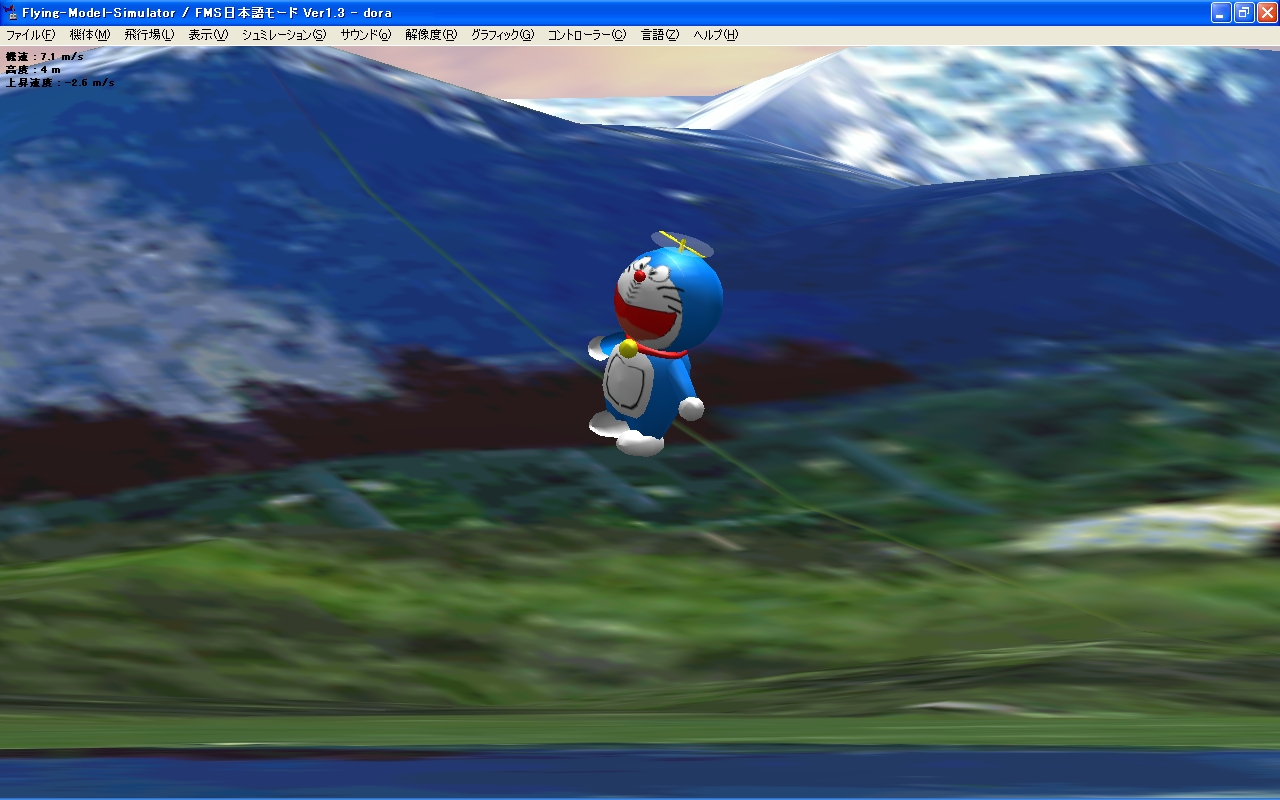1280x800 pixels.
Task: Click the -2.6 m/s climb rate readout
Action: click(60, 83)
